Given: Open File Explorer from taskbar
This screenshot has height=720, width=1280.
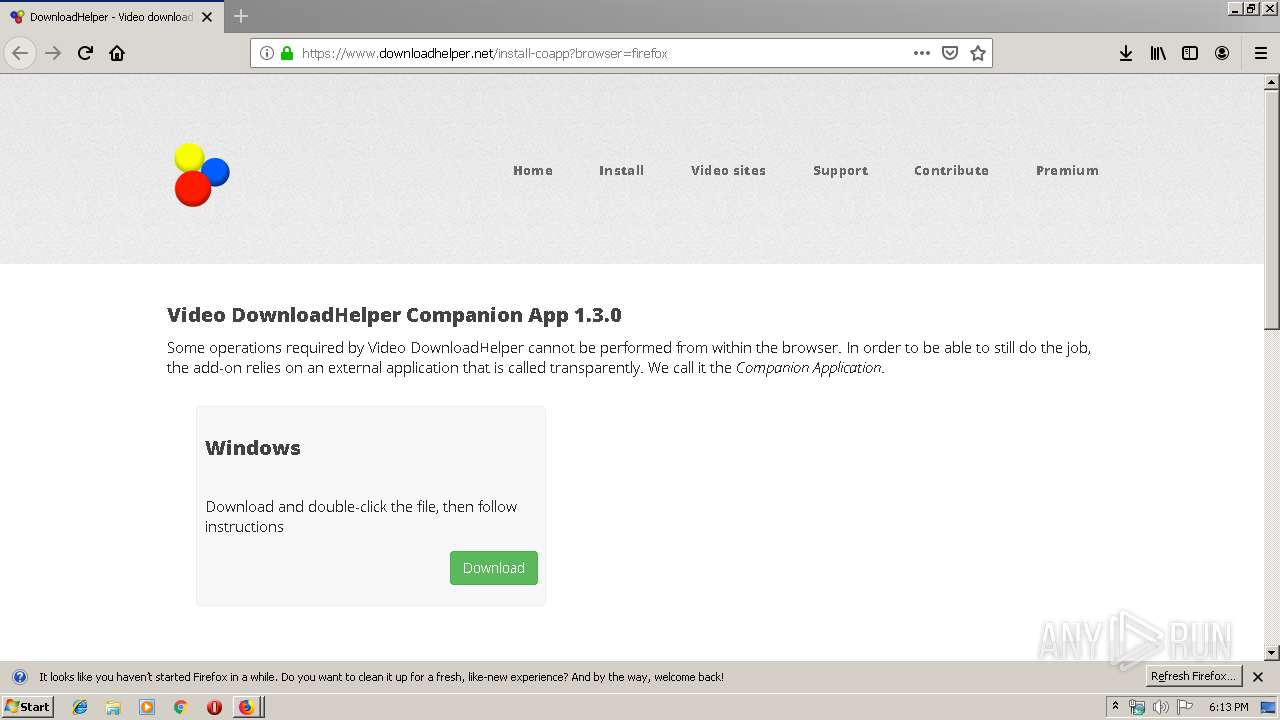Looking at the screenshot, I should pyautogui.click(x=113, y=707).
